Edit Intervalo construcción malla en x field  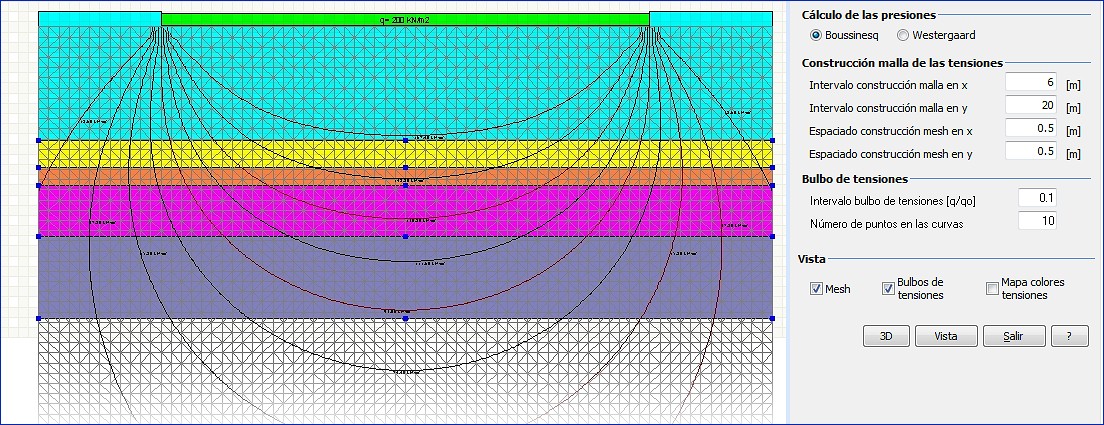(1031, 82)
